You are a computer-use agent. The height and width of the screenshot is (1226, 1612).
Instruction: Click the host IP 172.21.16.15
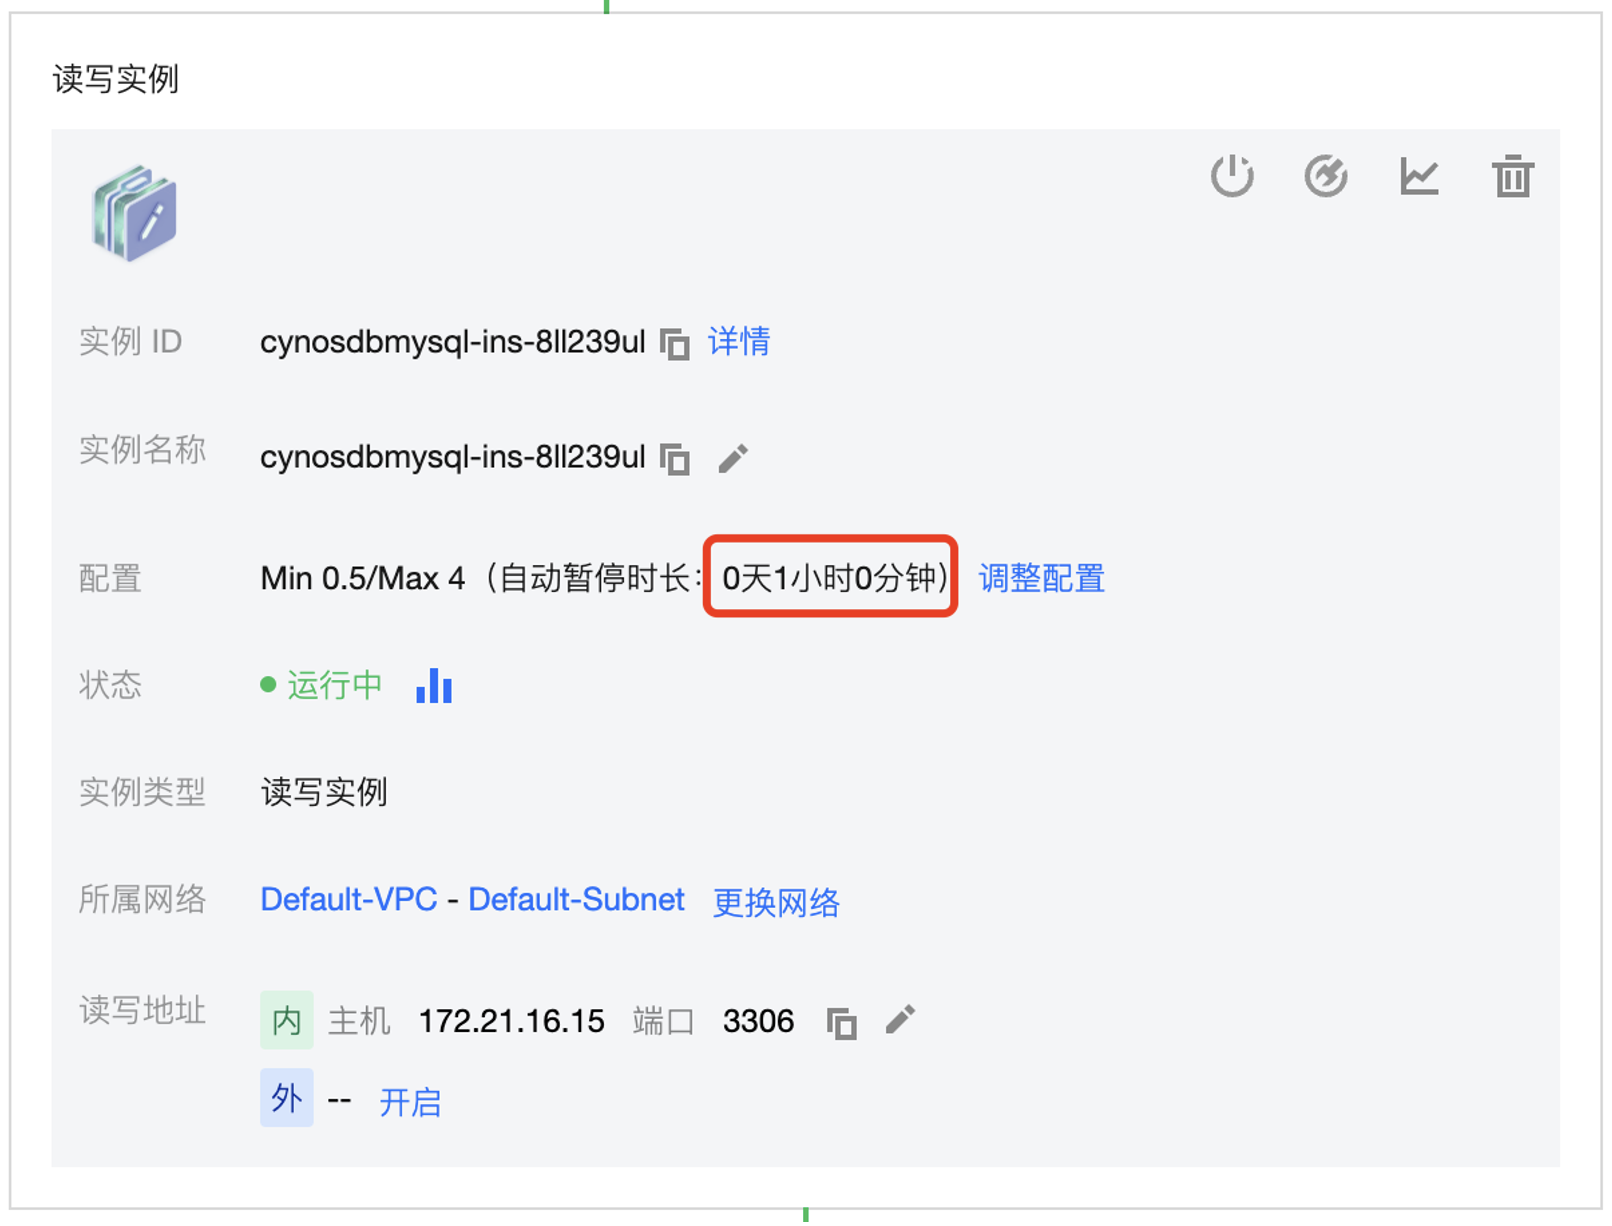pos(511,1021)
